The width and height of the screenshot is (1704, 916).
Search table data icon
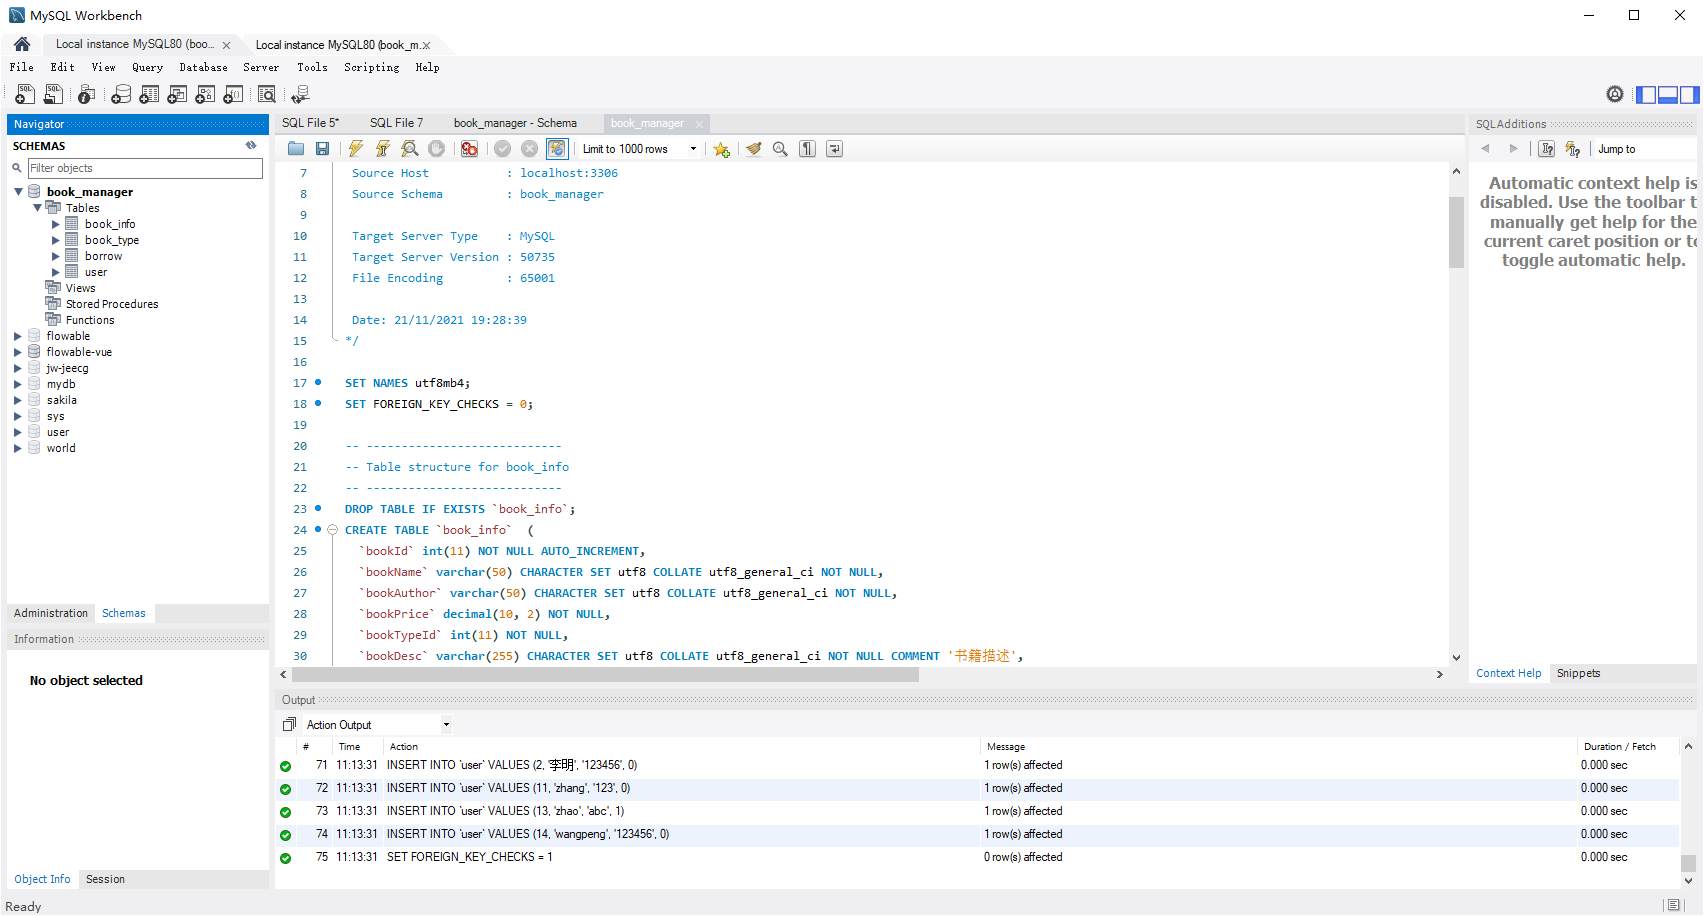[x=267, y=94]
